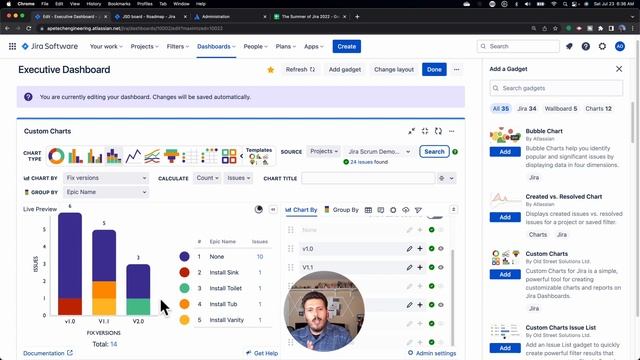The width and height of the screenshot is (640, 360).
Task: Switch to the Group By tab
Action: [x=341, y=210]
